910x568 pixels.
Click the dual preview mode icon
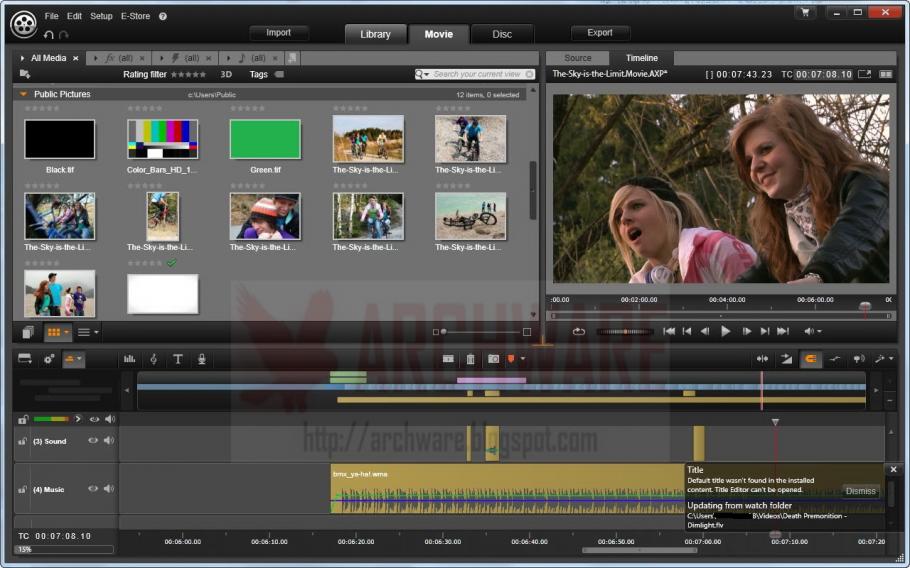tap(886, 74)
